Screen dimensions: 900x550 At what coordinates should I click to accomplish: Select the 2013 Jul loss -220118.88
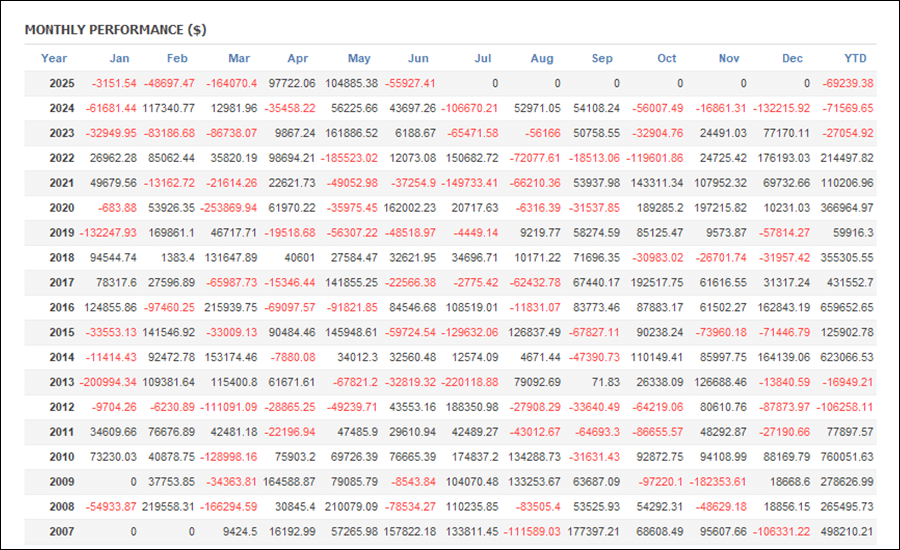point(470,382)
